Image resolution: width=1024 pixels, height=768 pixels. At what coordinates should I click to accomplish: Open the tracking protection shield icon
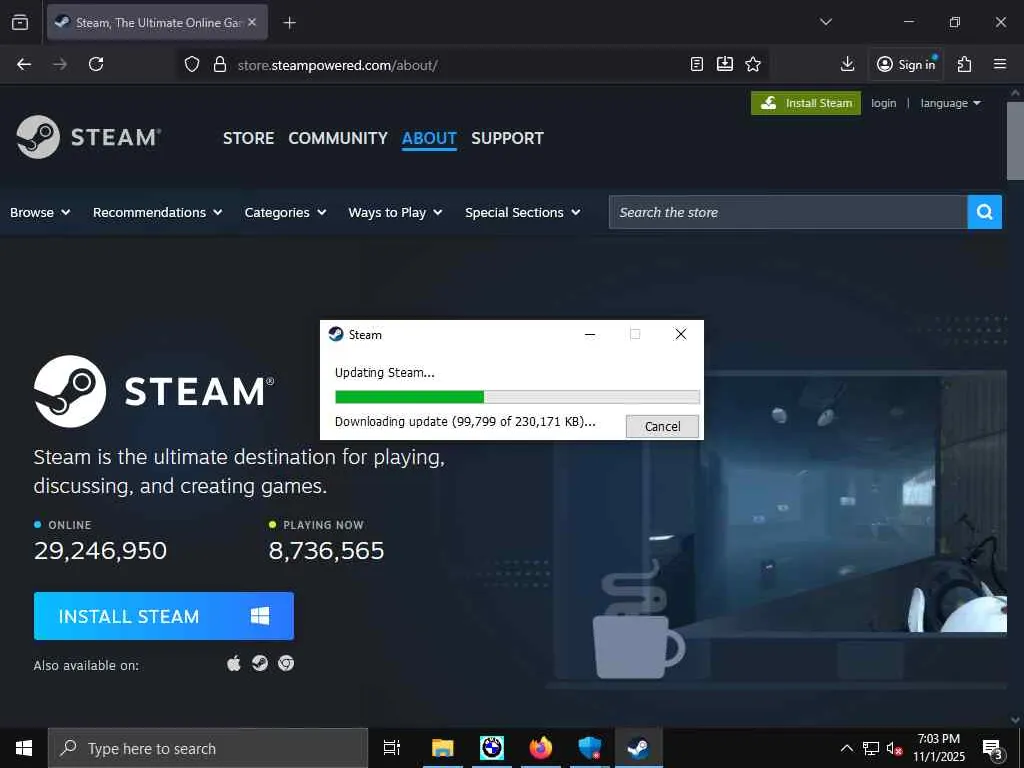point(191,65)
